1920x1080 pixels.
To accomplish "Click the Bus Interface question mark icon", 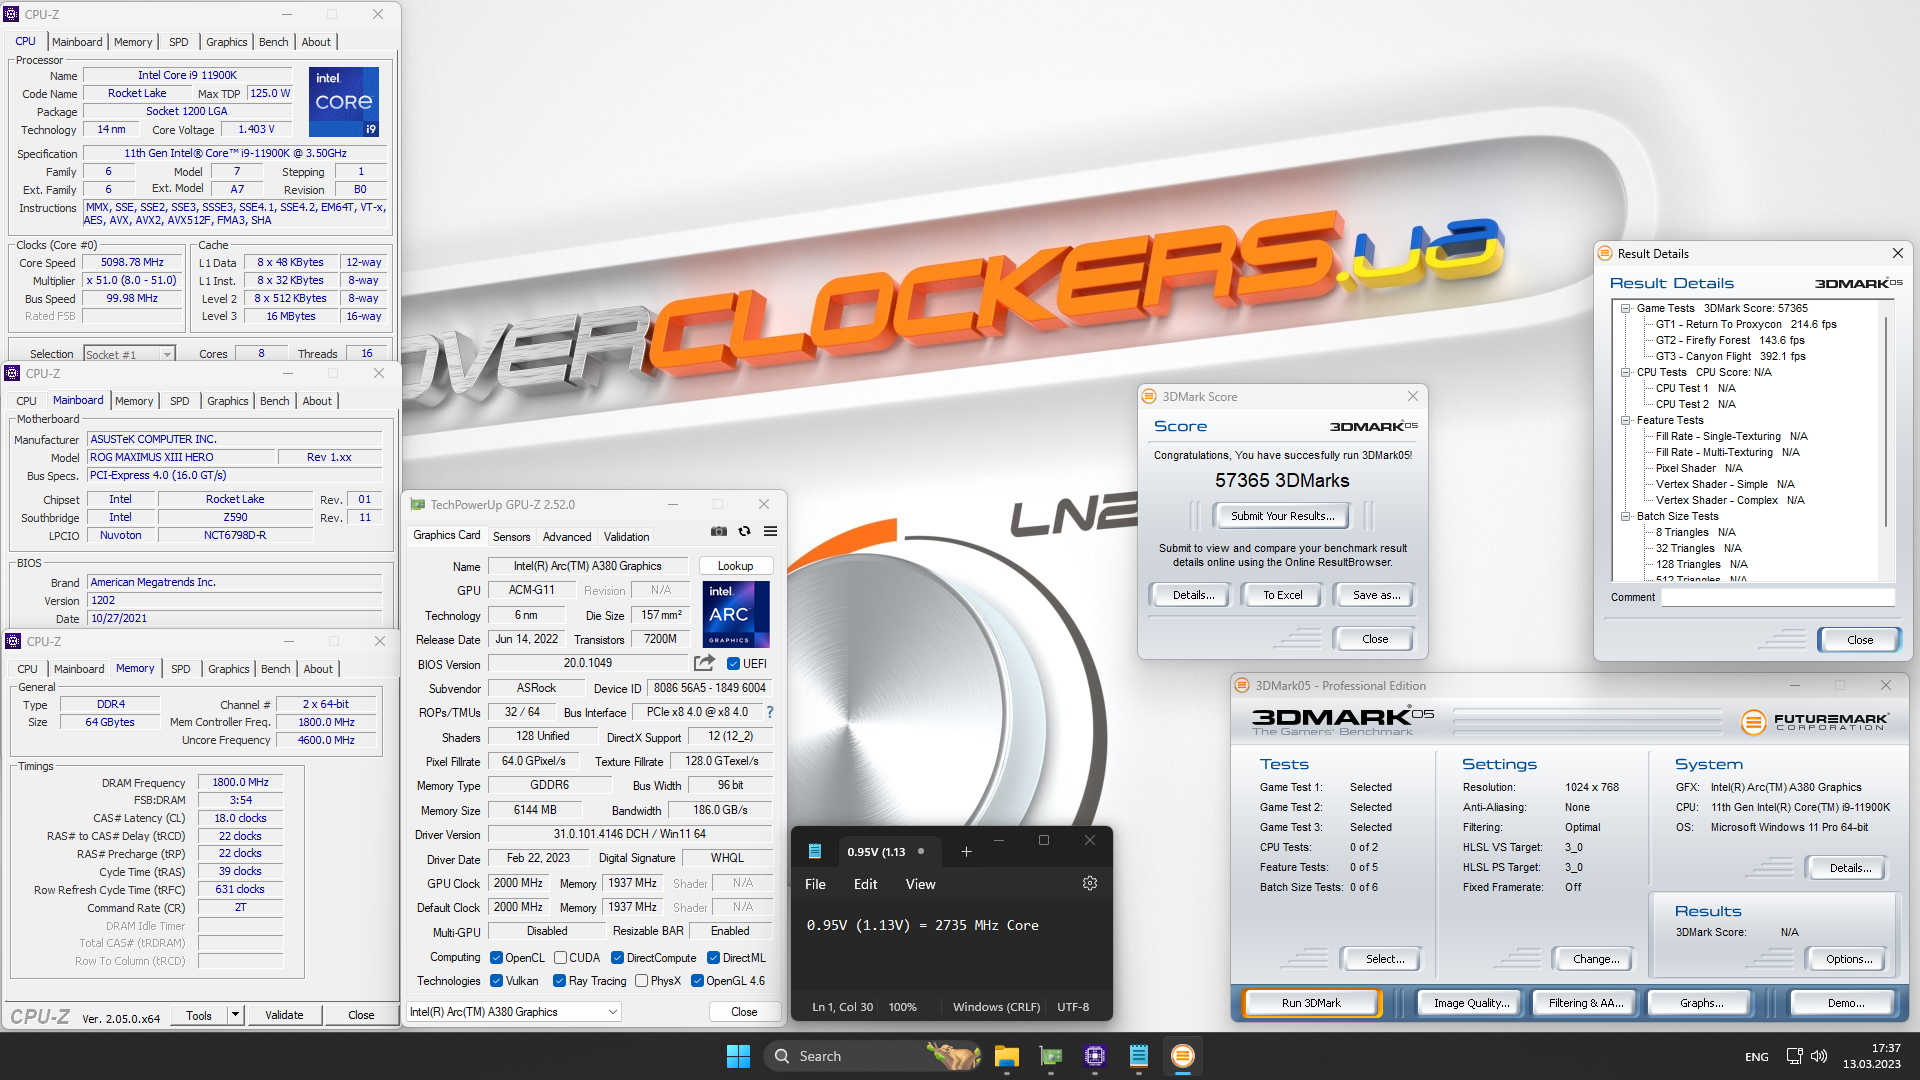I will coord(769,712).
